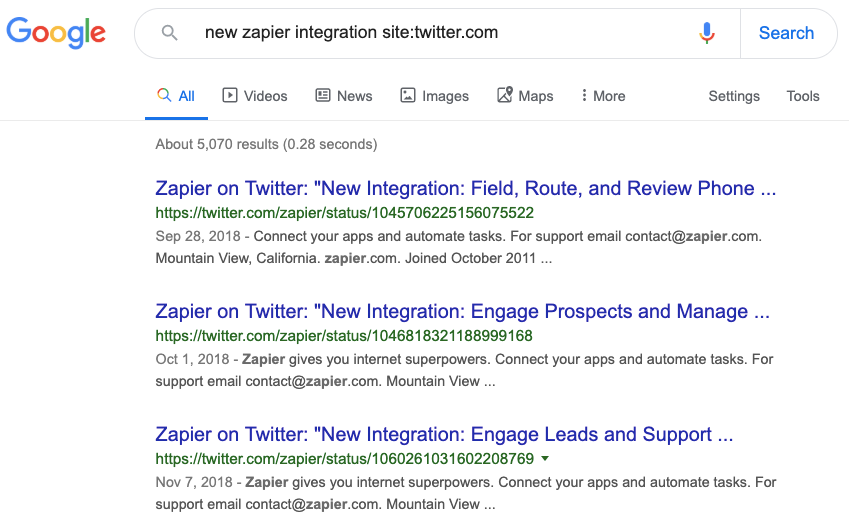Switch to the Maps tab

click(x=525, y=96)
